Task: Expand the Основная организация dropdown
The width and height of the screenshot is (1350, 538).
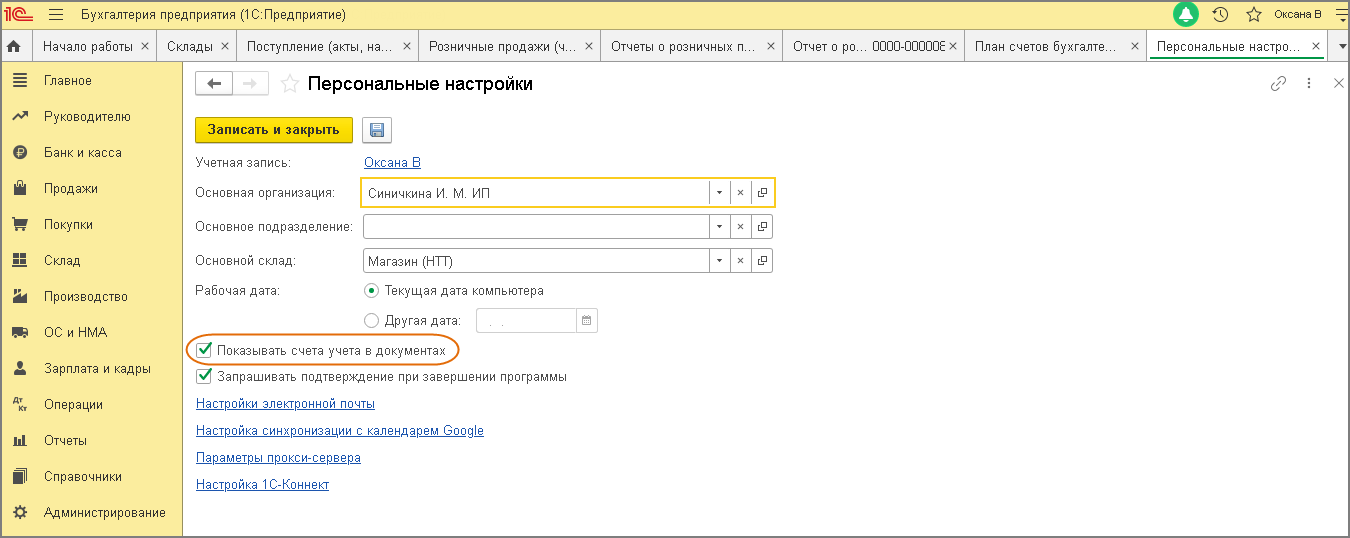Action: pos(719,193)
